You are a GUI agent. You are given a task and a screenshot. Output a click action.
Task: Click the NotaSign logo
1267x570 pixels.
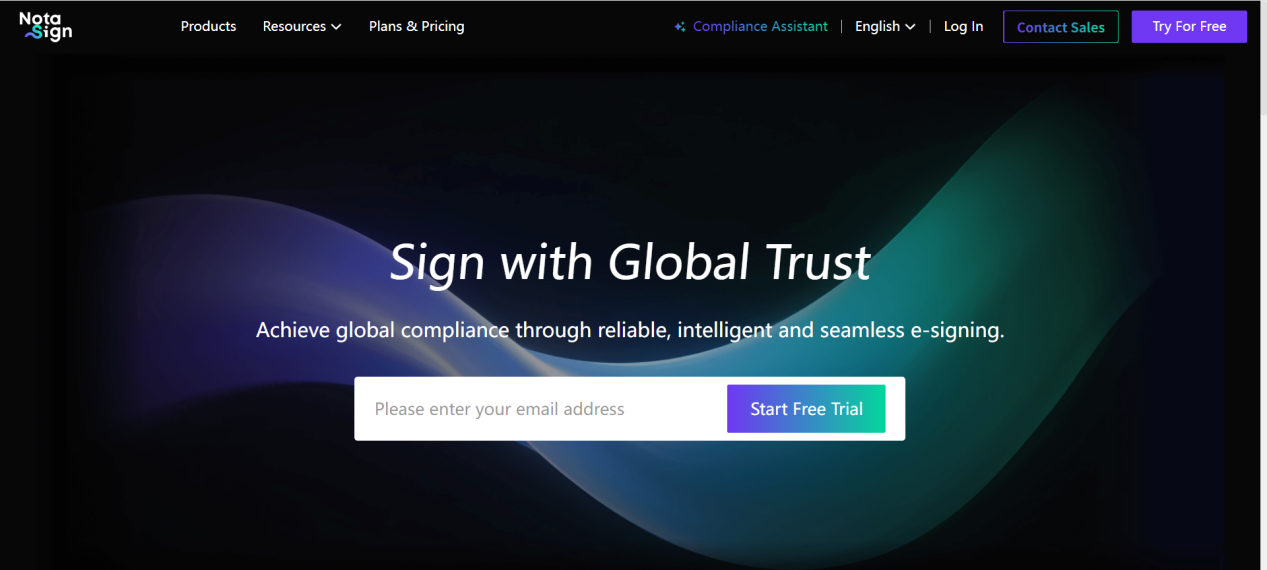click(46, 26)
